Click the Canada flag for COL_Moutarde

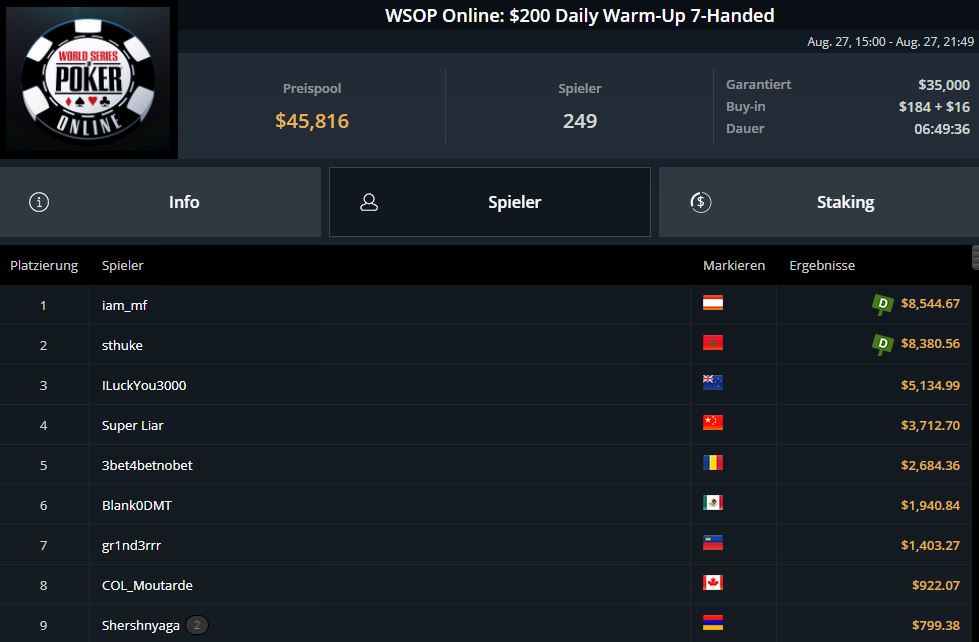coord(712,583)
